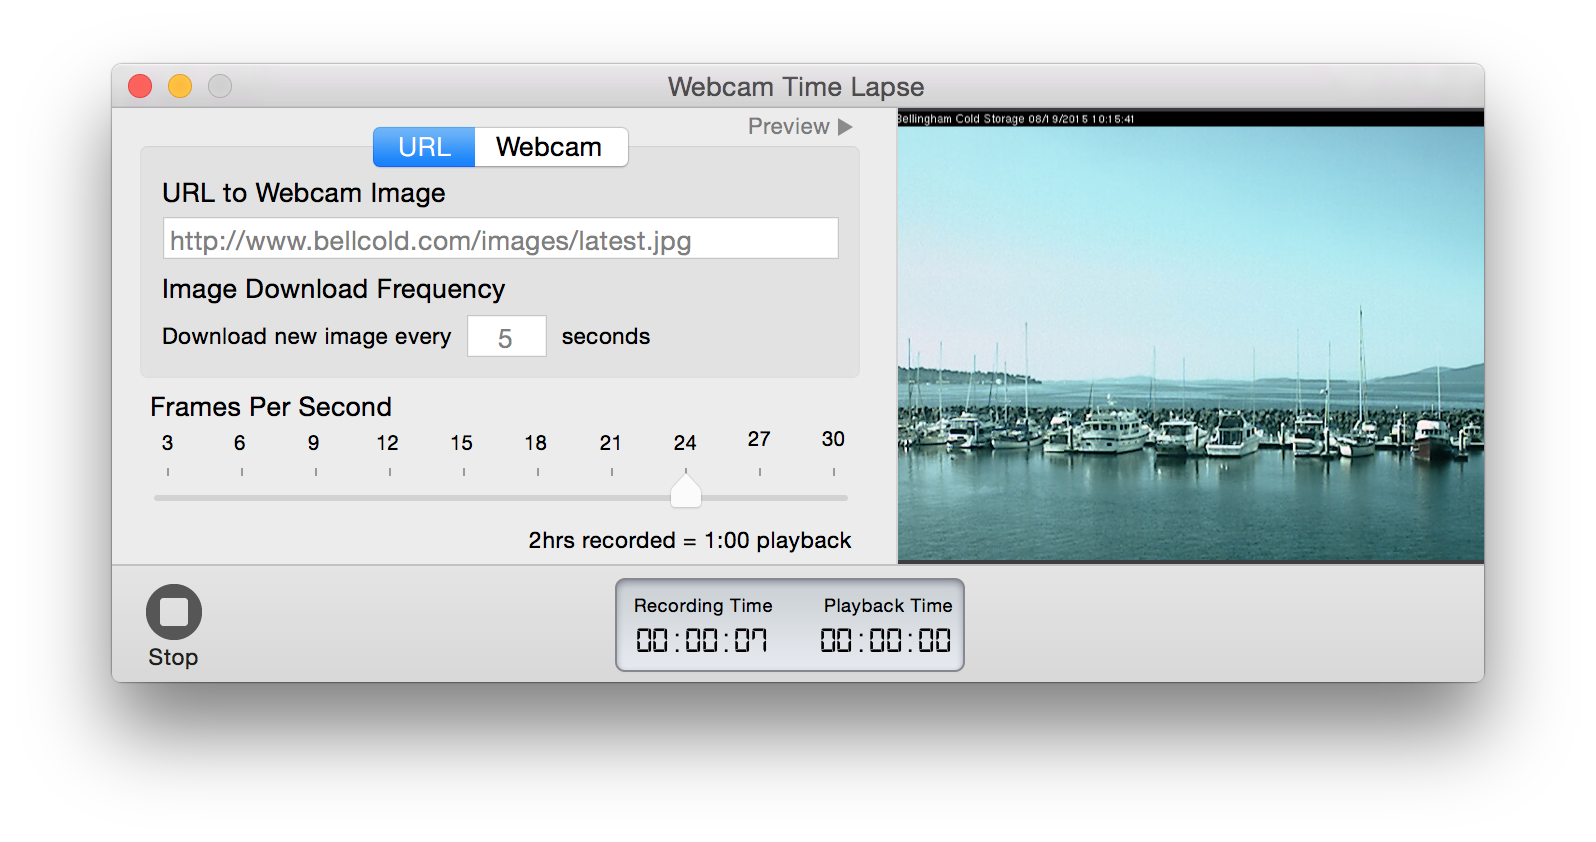Click the 'Download new image every' label

(x=307, y=337)
